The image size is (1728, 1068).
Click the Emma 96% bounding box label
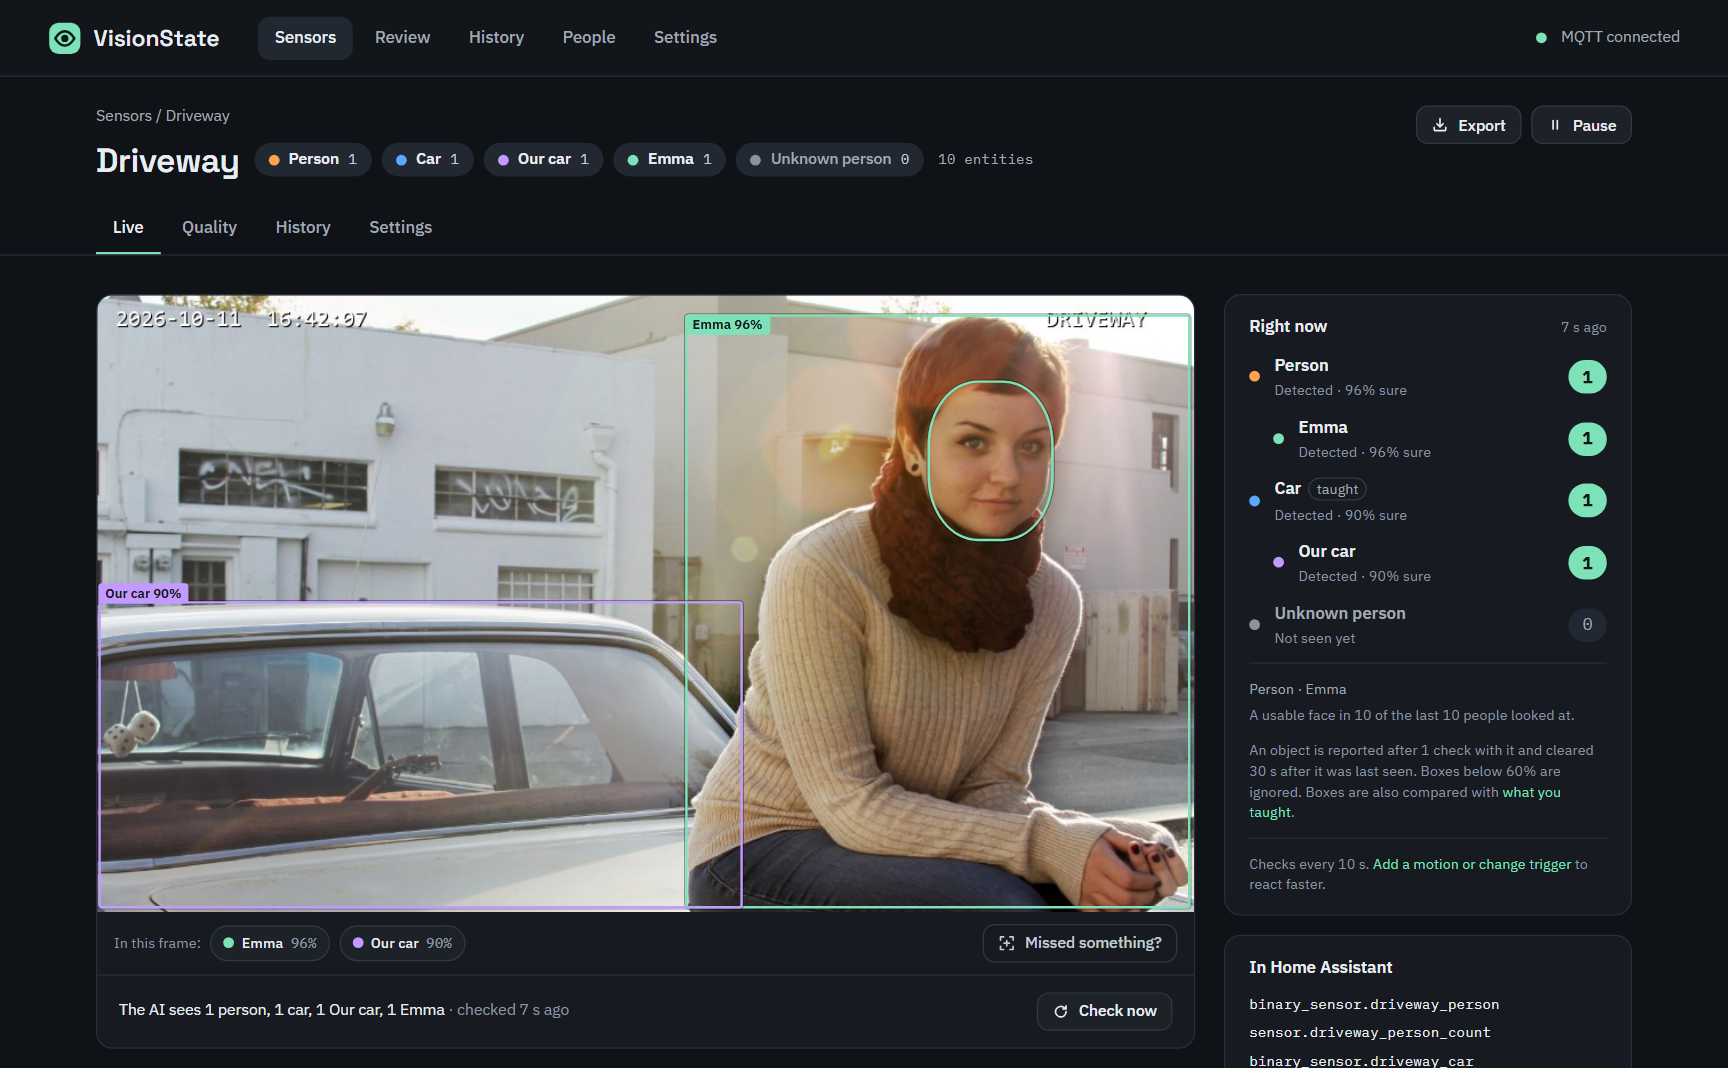[x=727, y=325]
